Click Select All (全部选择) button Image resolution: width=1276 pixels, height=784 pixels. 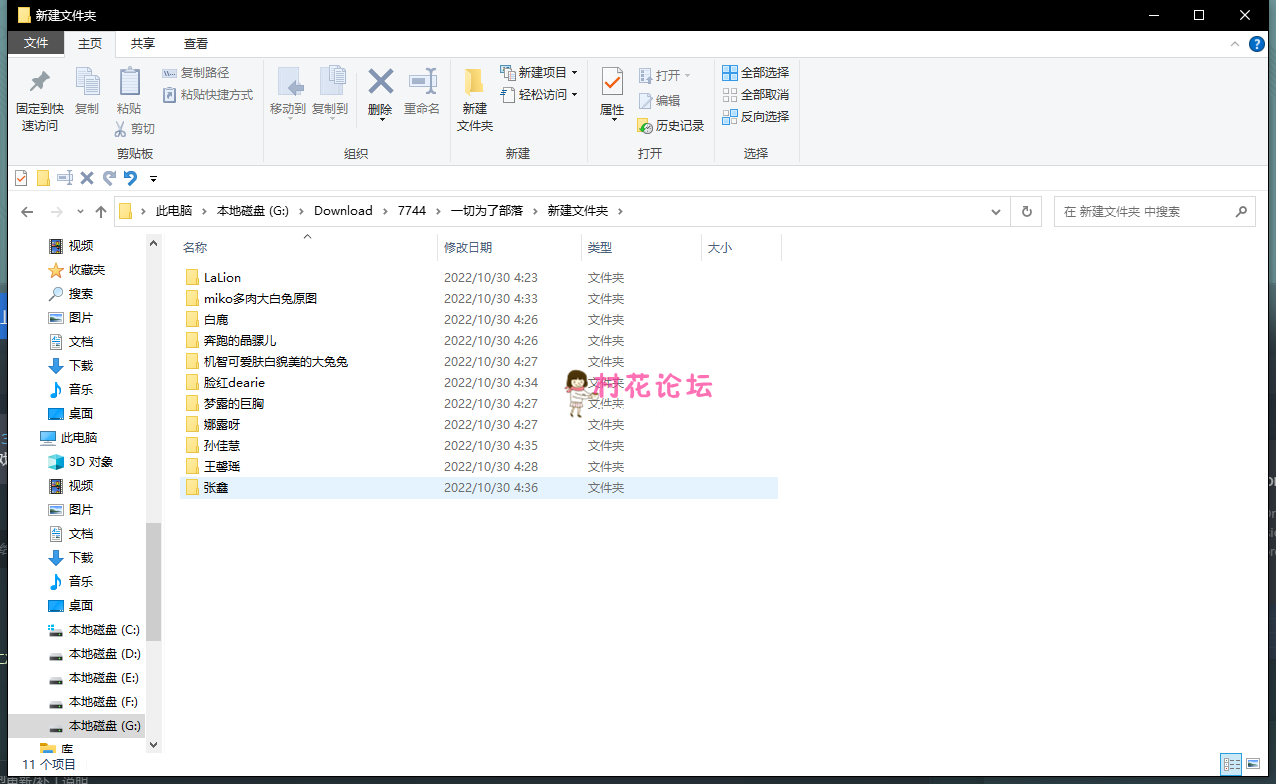coord(756,73)
